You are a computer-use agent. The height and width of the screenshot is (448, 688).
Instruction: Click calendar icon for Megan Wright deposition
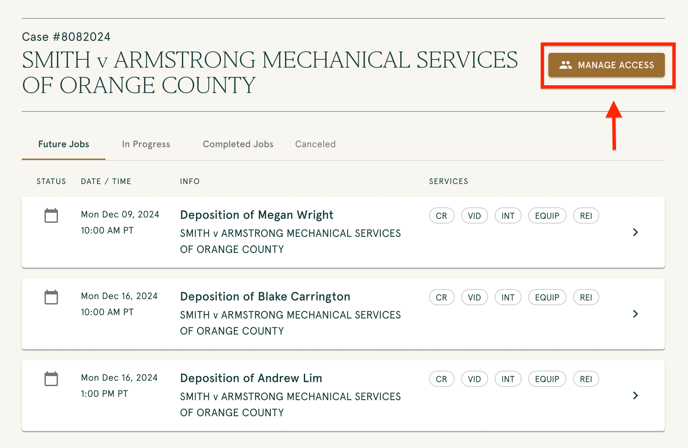click(51, 216)
